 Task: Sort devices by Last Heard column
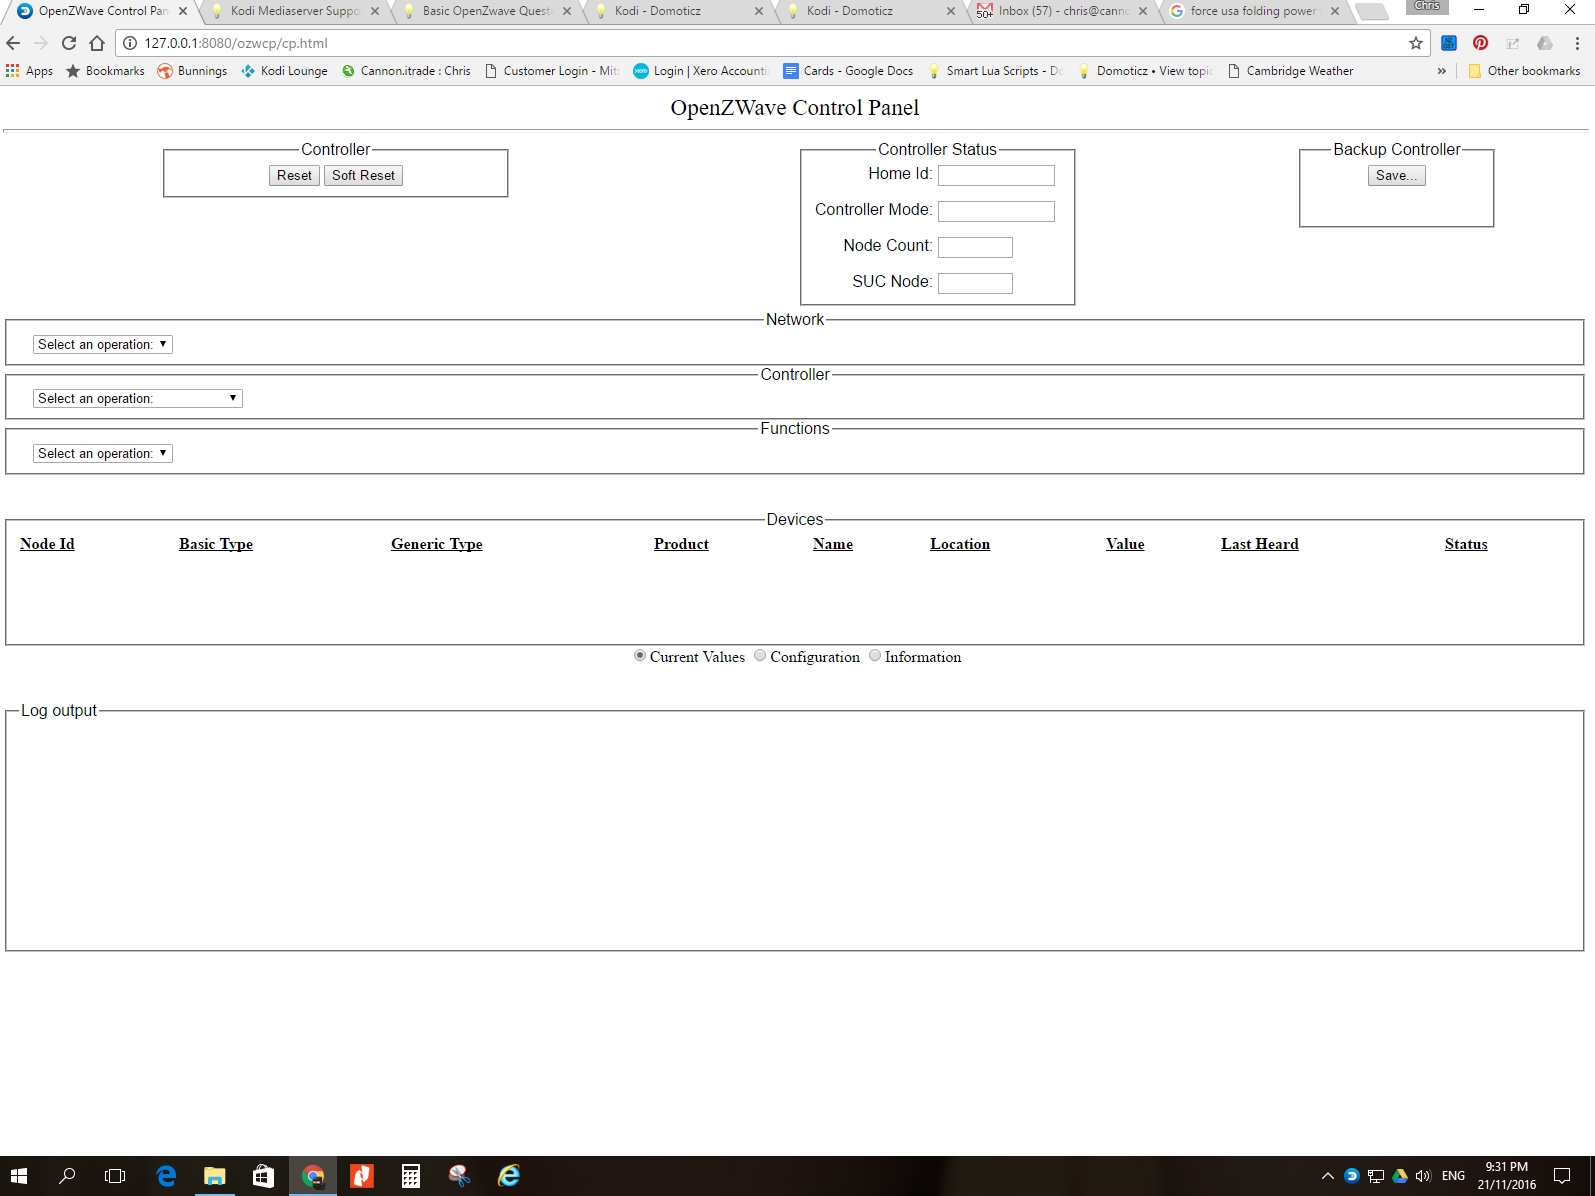[x=1259, y=544]
